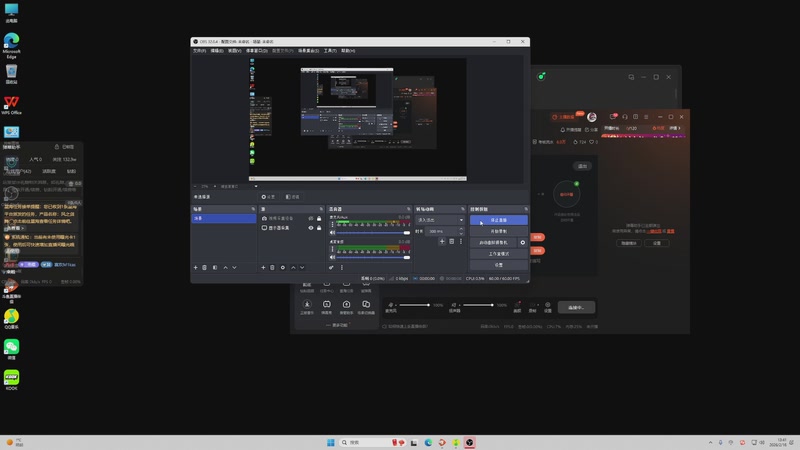Pop out Scene Transitions dock icon
Screen dimensions: 800x450
[463, 209]
